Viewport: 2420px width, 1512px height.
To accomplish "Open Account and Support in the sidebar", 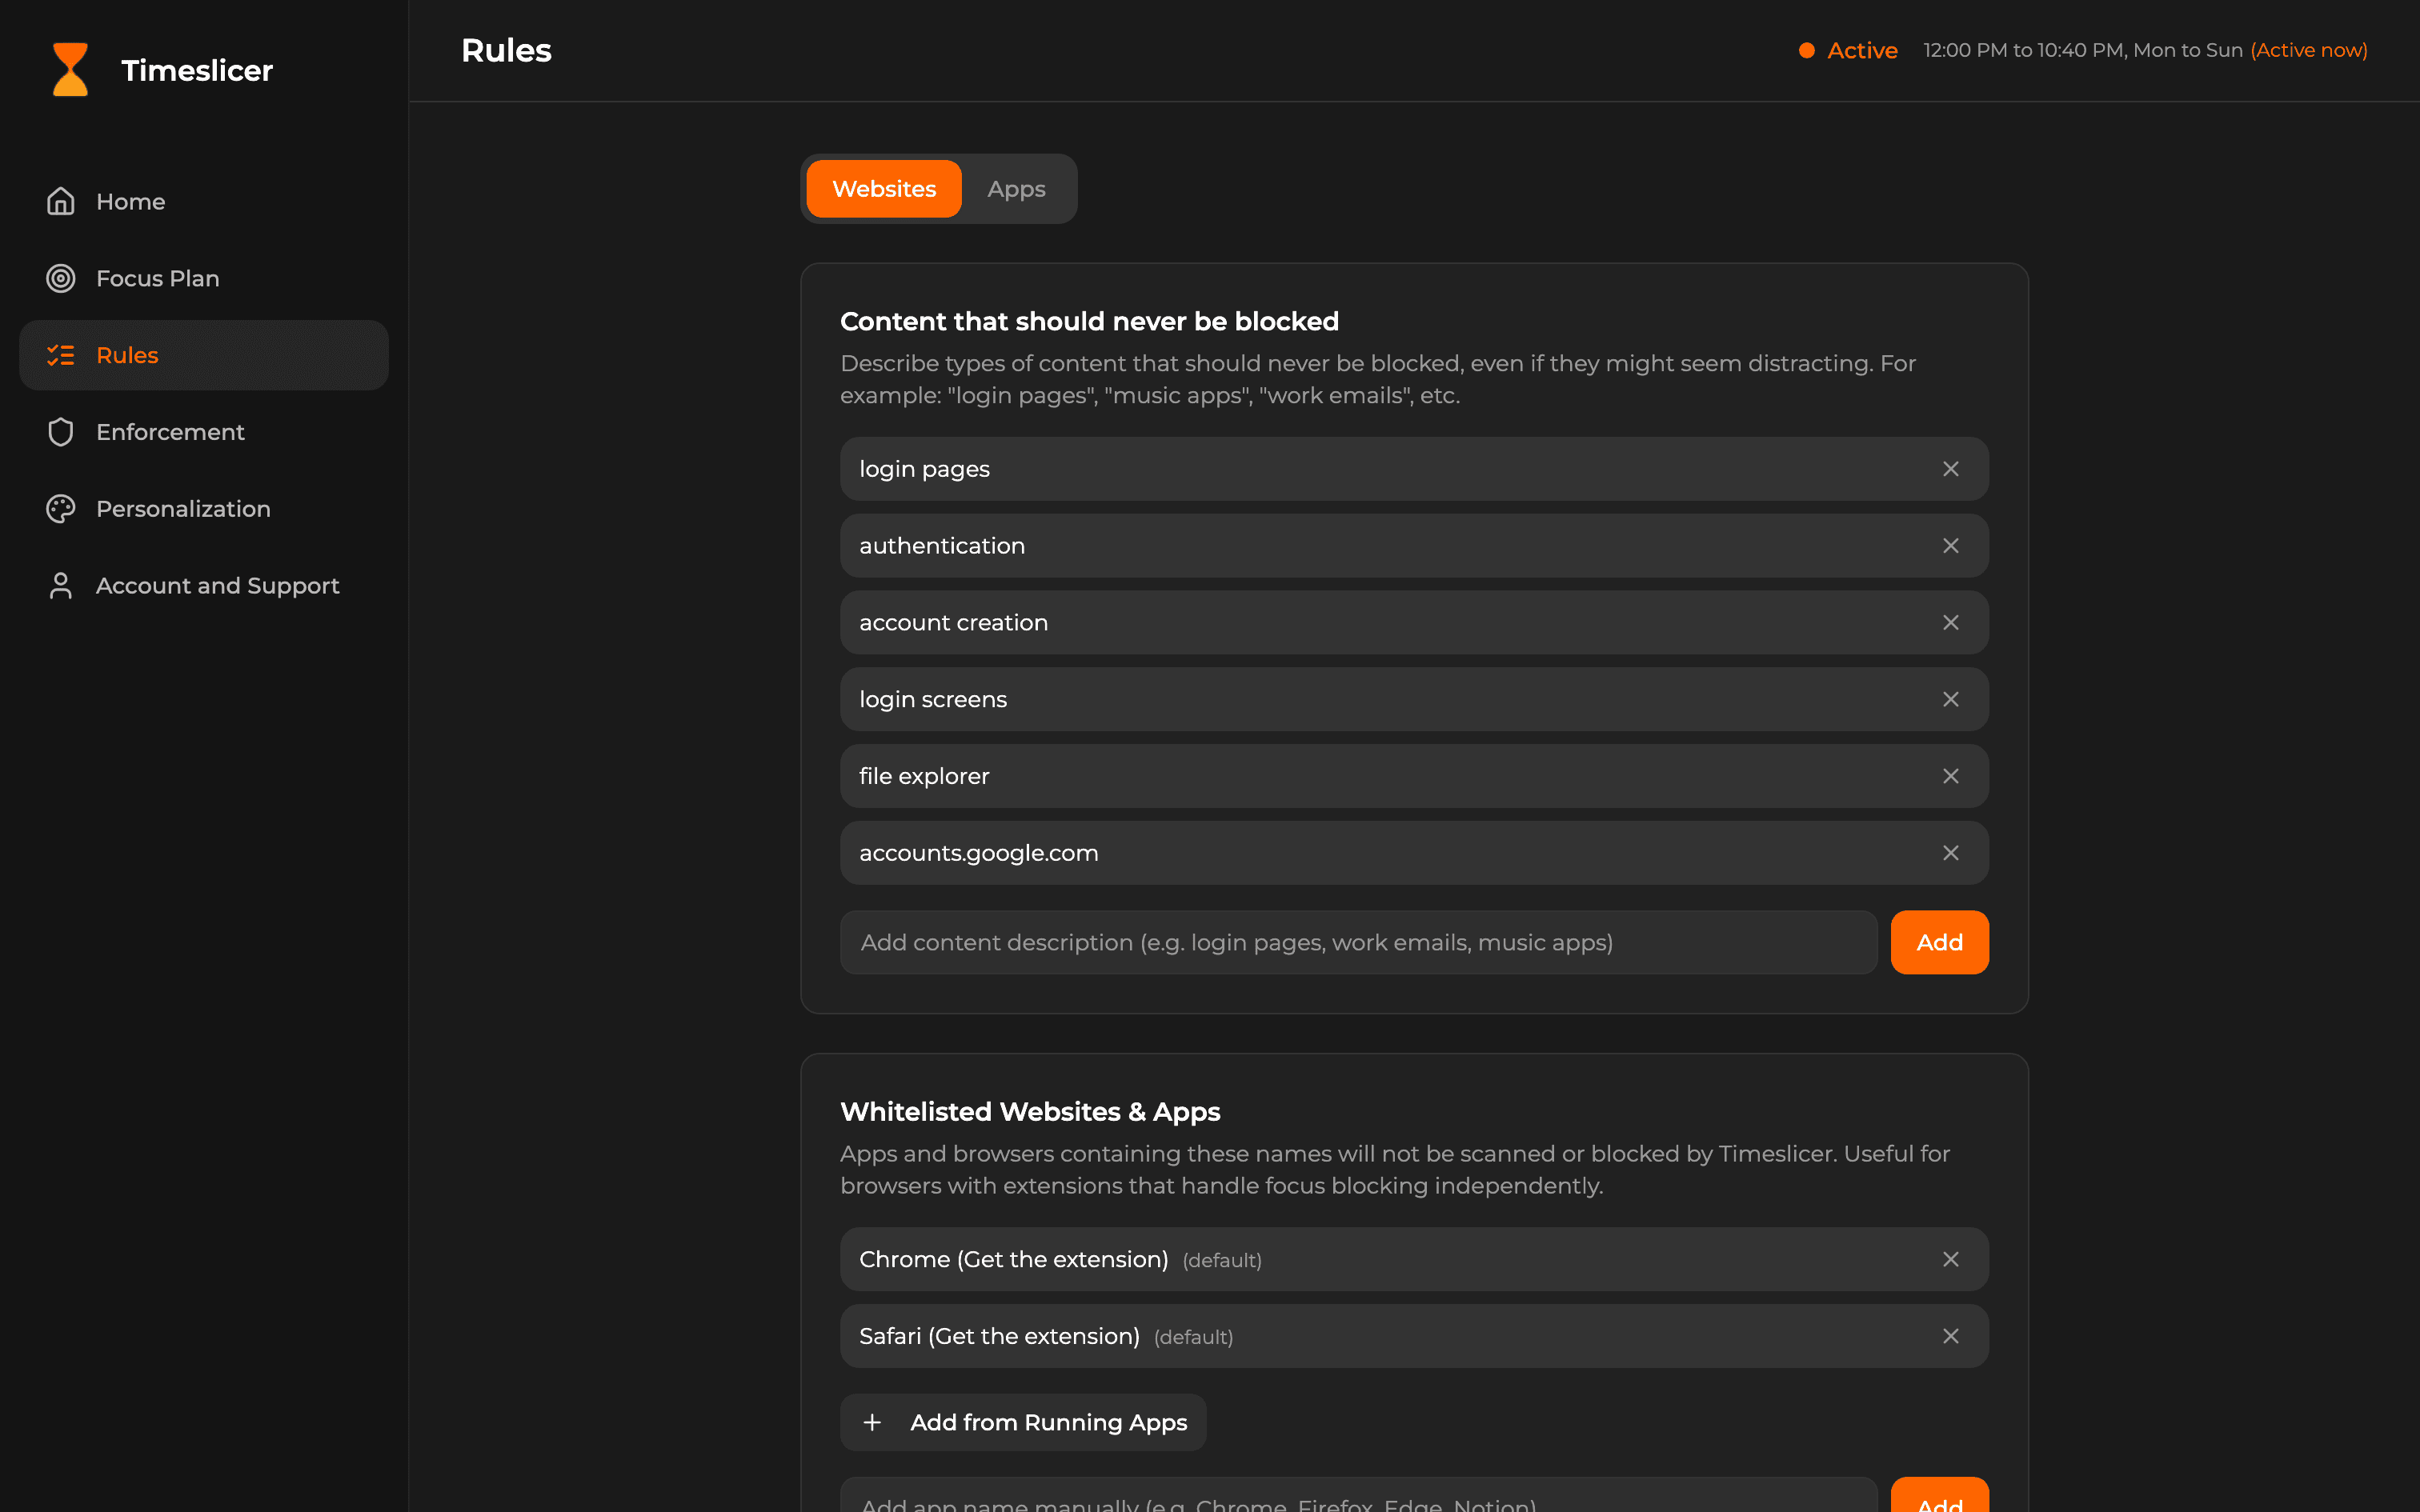I will pos(204,586).
